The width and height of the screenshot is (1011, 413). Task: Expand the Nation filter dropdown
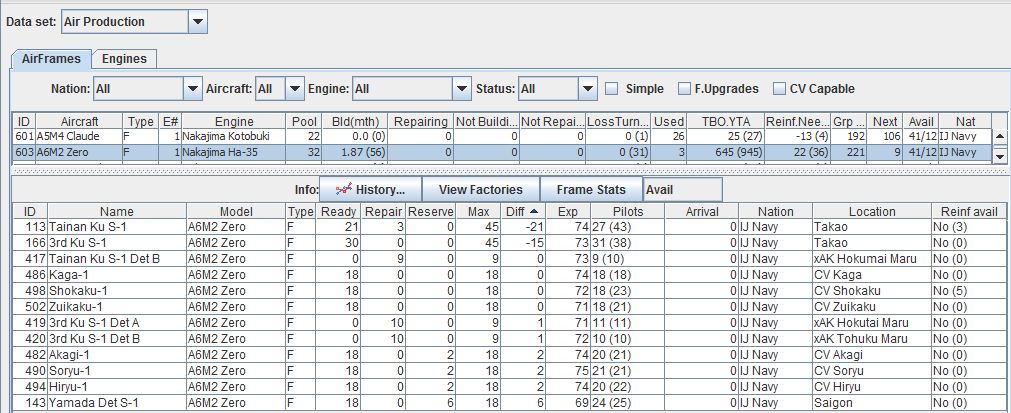point(193,89)
